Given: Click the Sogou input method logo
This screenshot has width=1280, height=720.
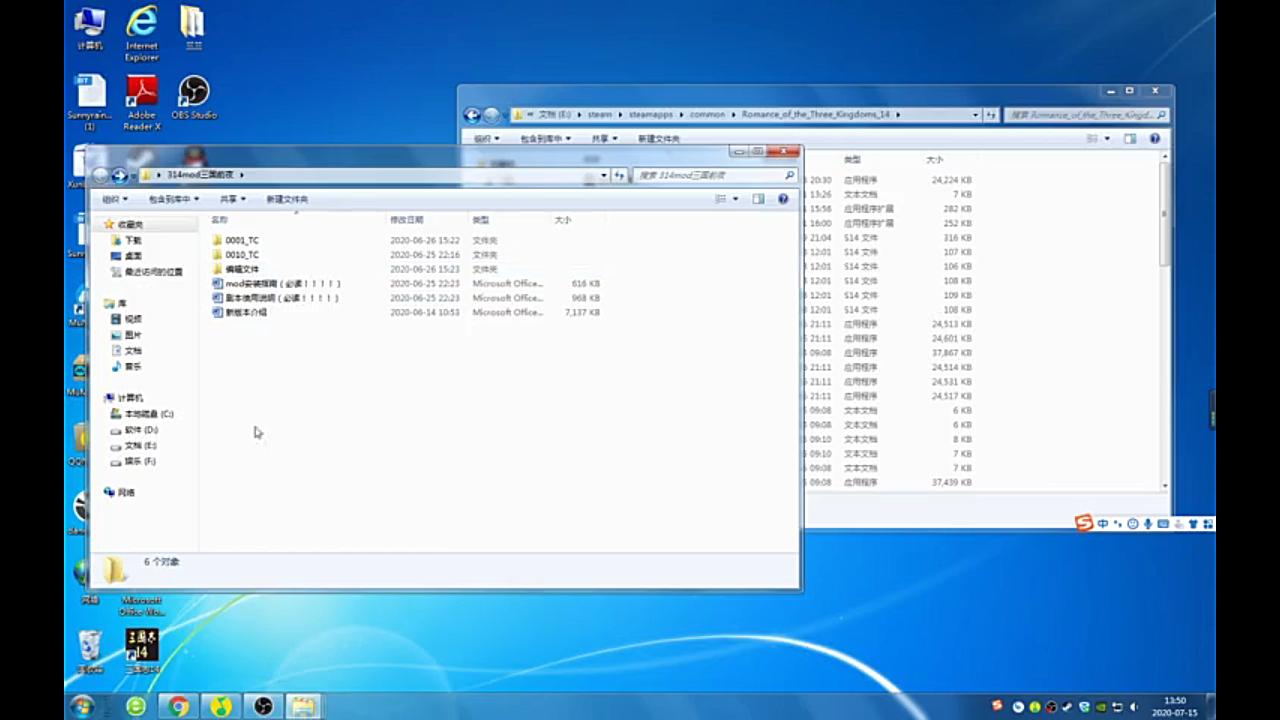Looking at the screenshot, I should [1084, 524].
